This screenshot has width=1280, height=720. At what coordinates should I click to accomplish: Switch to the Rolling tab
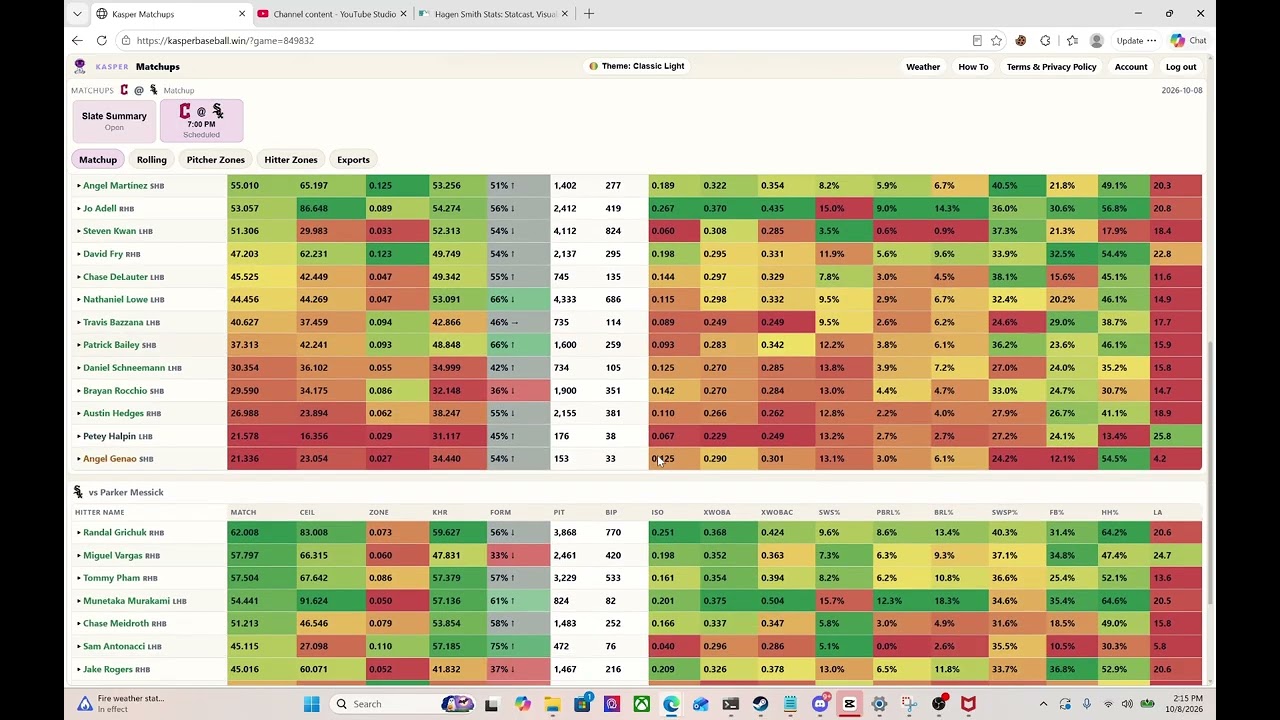click(152, 160)
